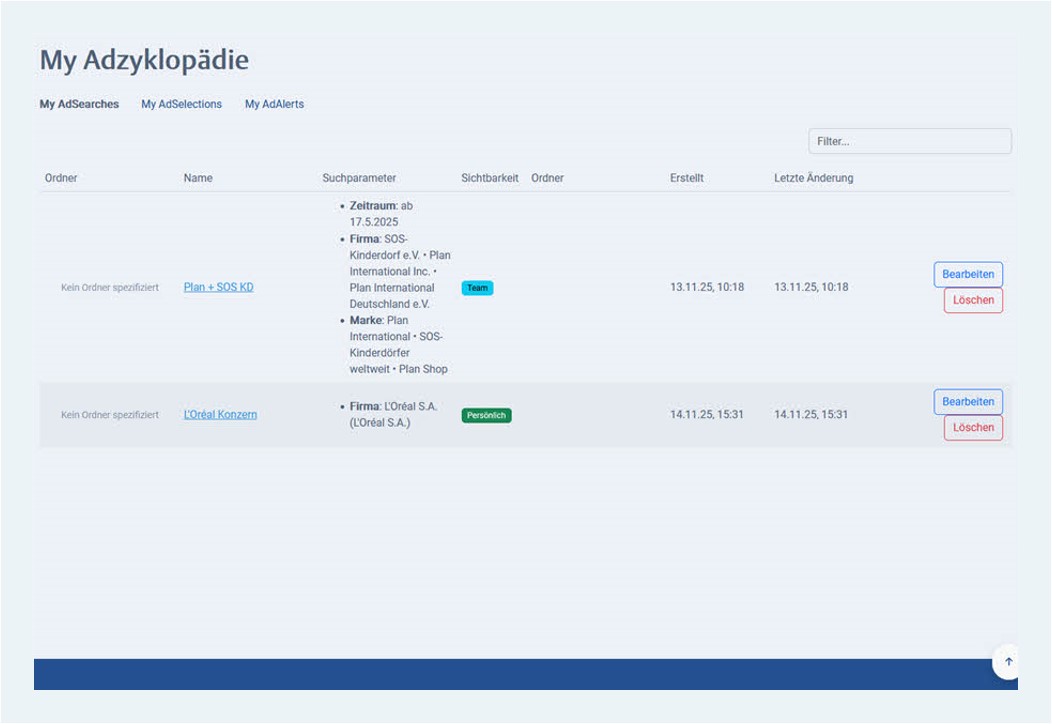Click the Suchparameter column header
Viewport: 1052px width, 724px height.
(359, 177)
